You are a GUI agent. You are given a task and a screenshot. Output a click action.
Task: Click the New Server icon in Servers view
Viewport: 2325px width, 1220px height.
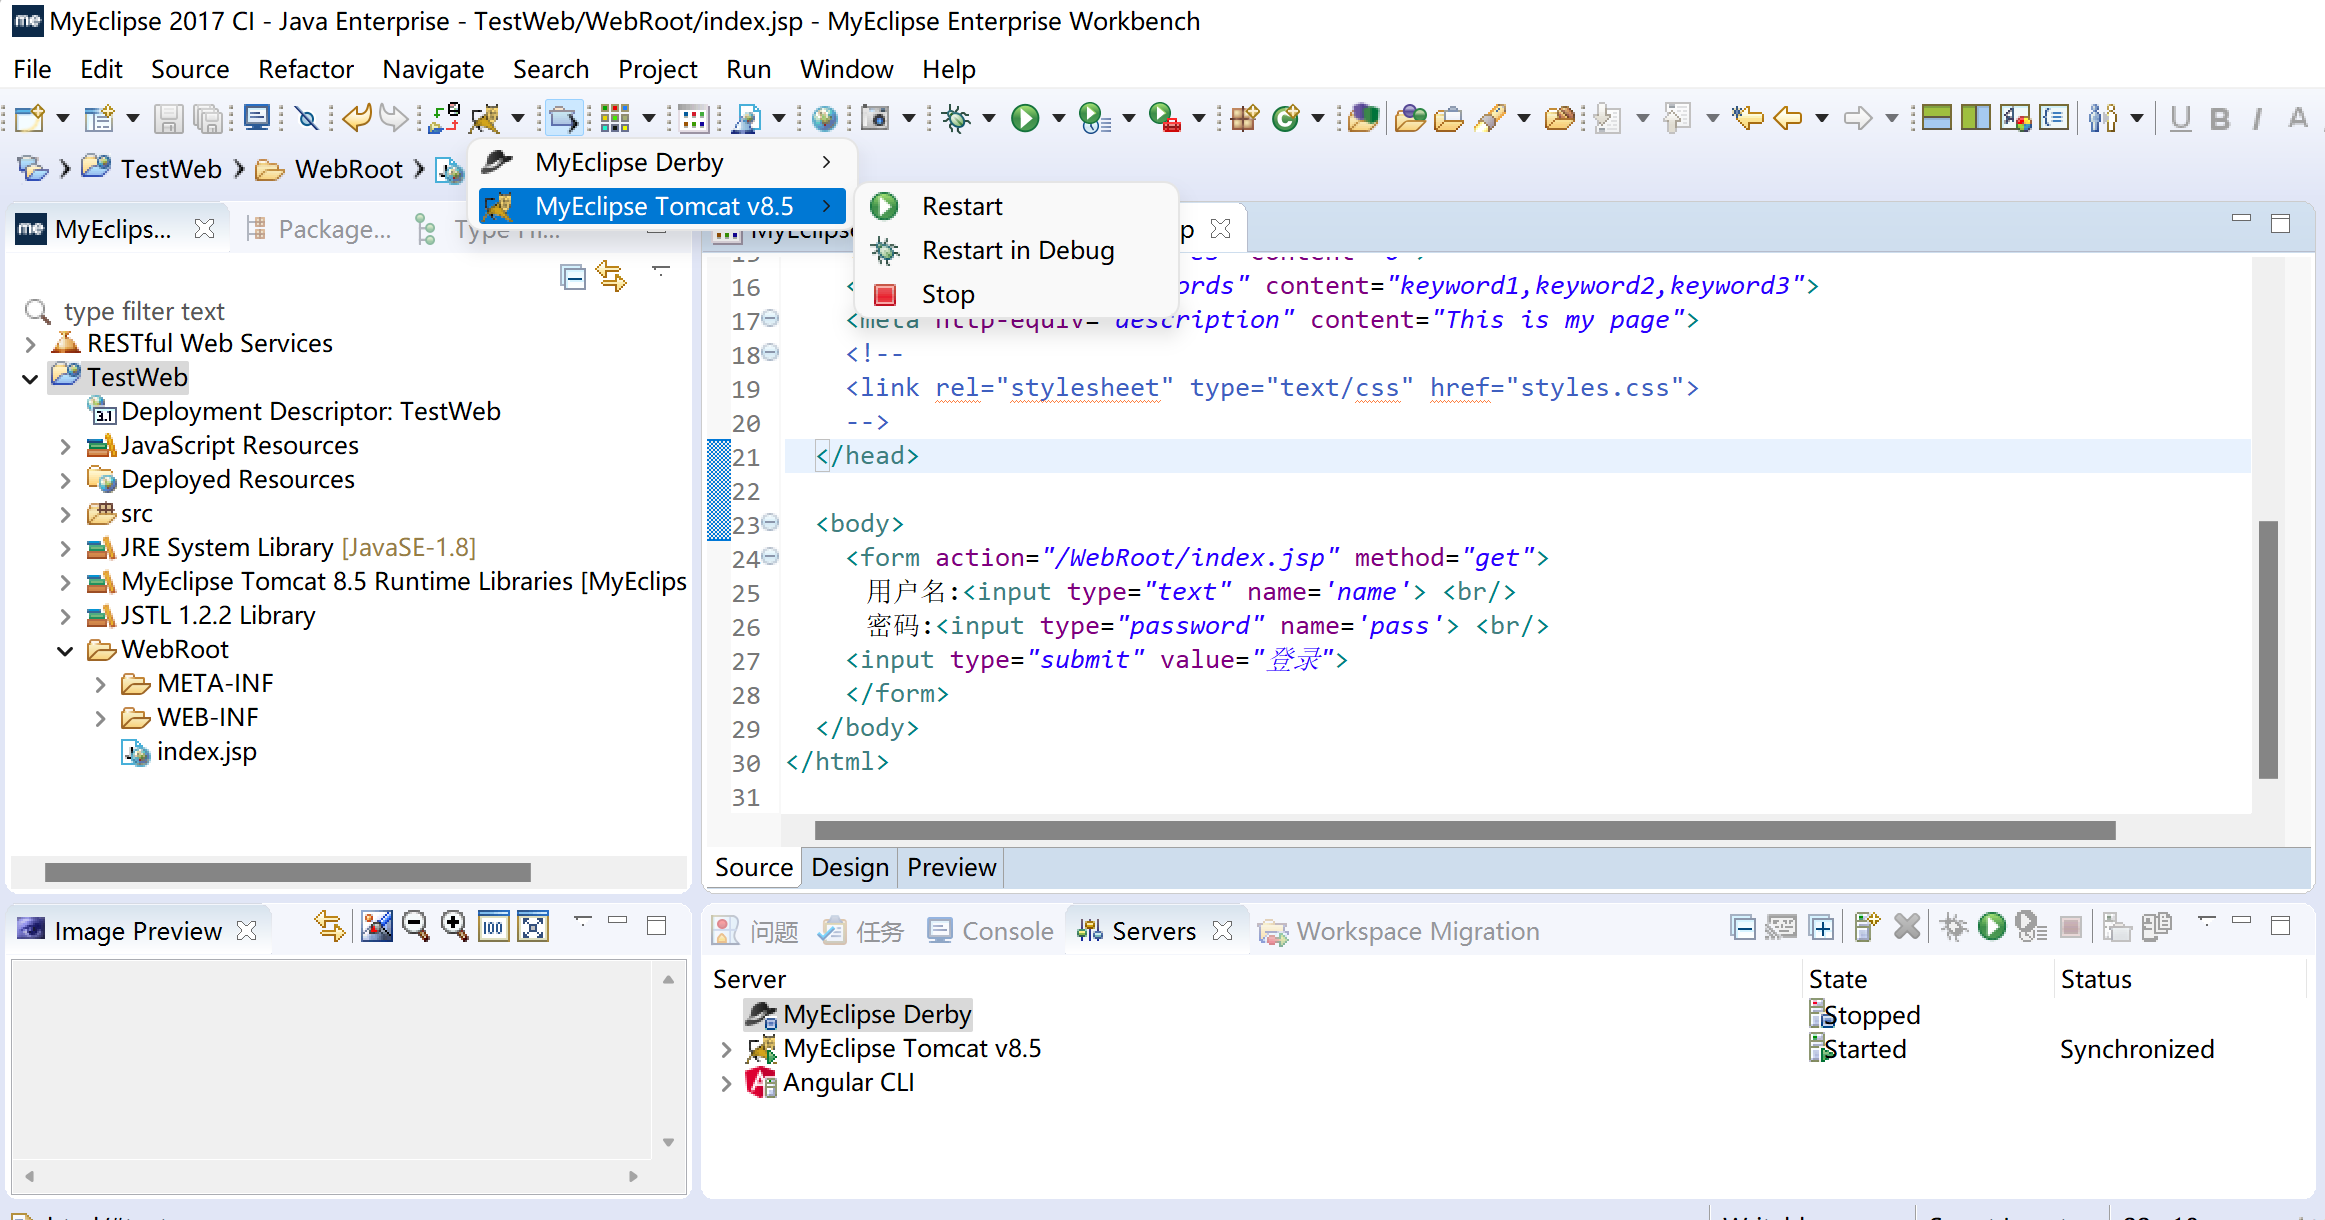[x=1866, y=927]
